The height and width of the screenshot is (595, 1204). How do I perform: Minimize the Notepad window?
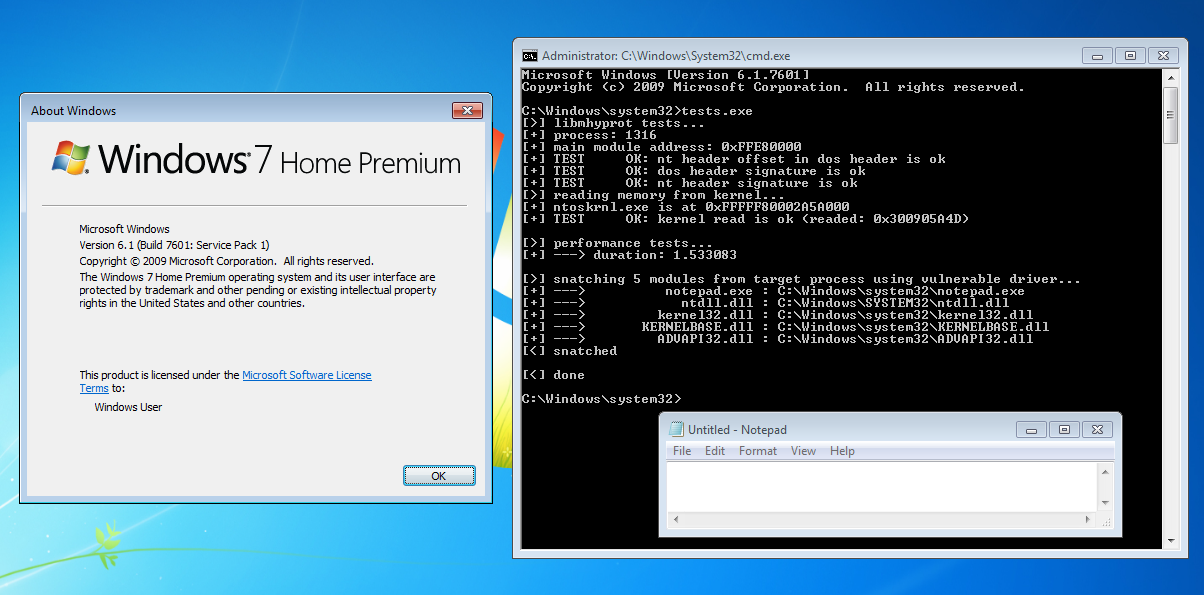click(1032, 429)
